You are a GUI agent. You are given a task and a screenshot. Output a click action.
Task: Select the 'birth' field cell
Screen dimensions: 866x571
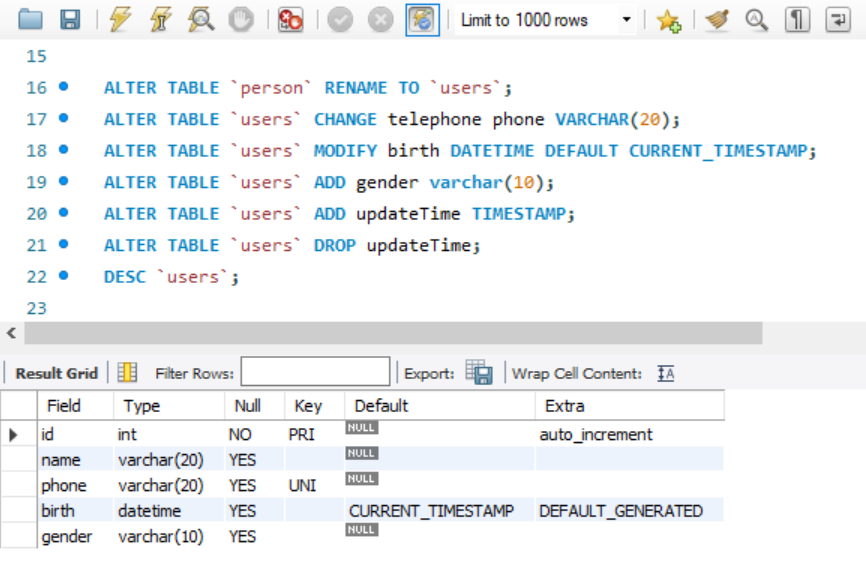click(75, 510)
